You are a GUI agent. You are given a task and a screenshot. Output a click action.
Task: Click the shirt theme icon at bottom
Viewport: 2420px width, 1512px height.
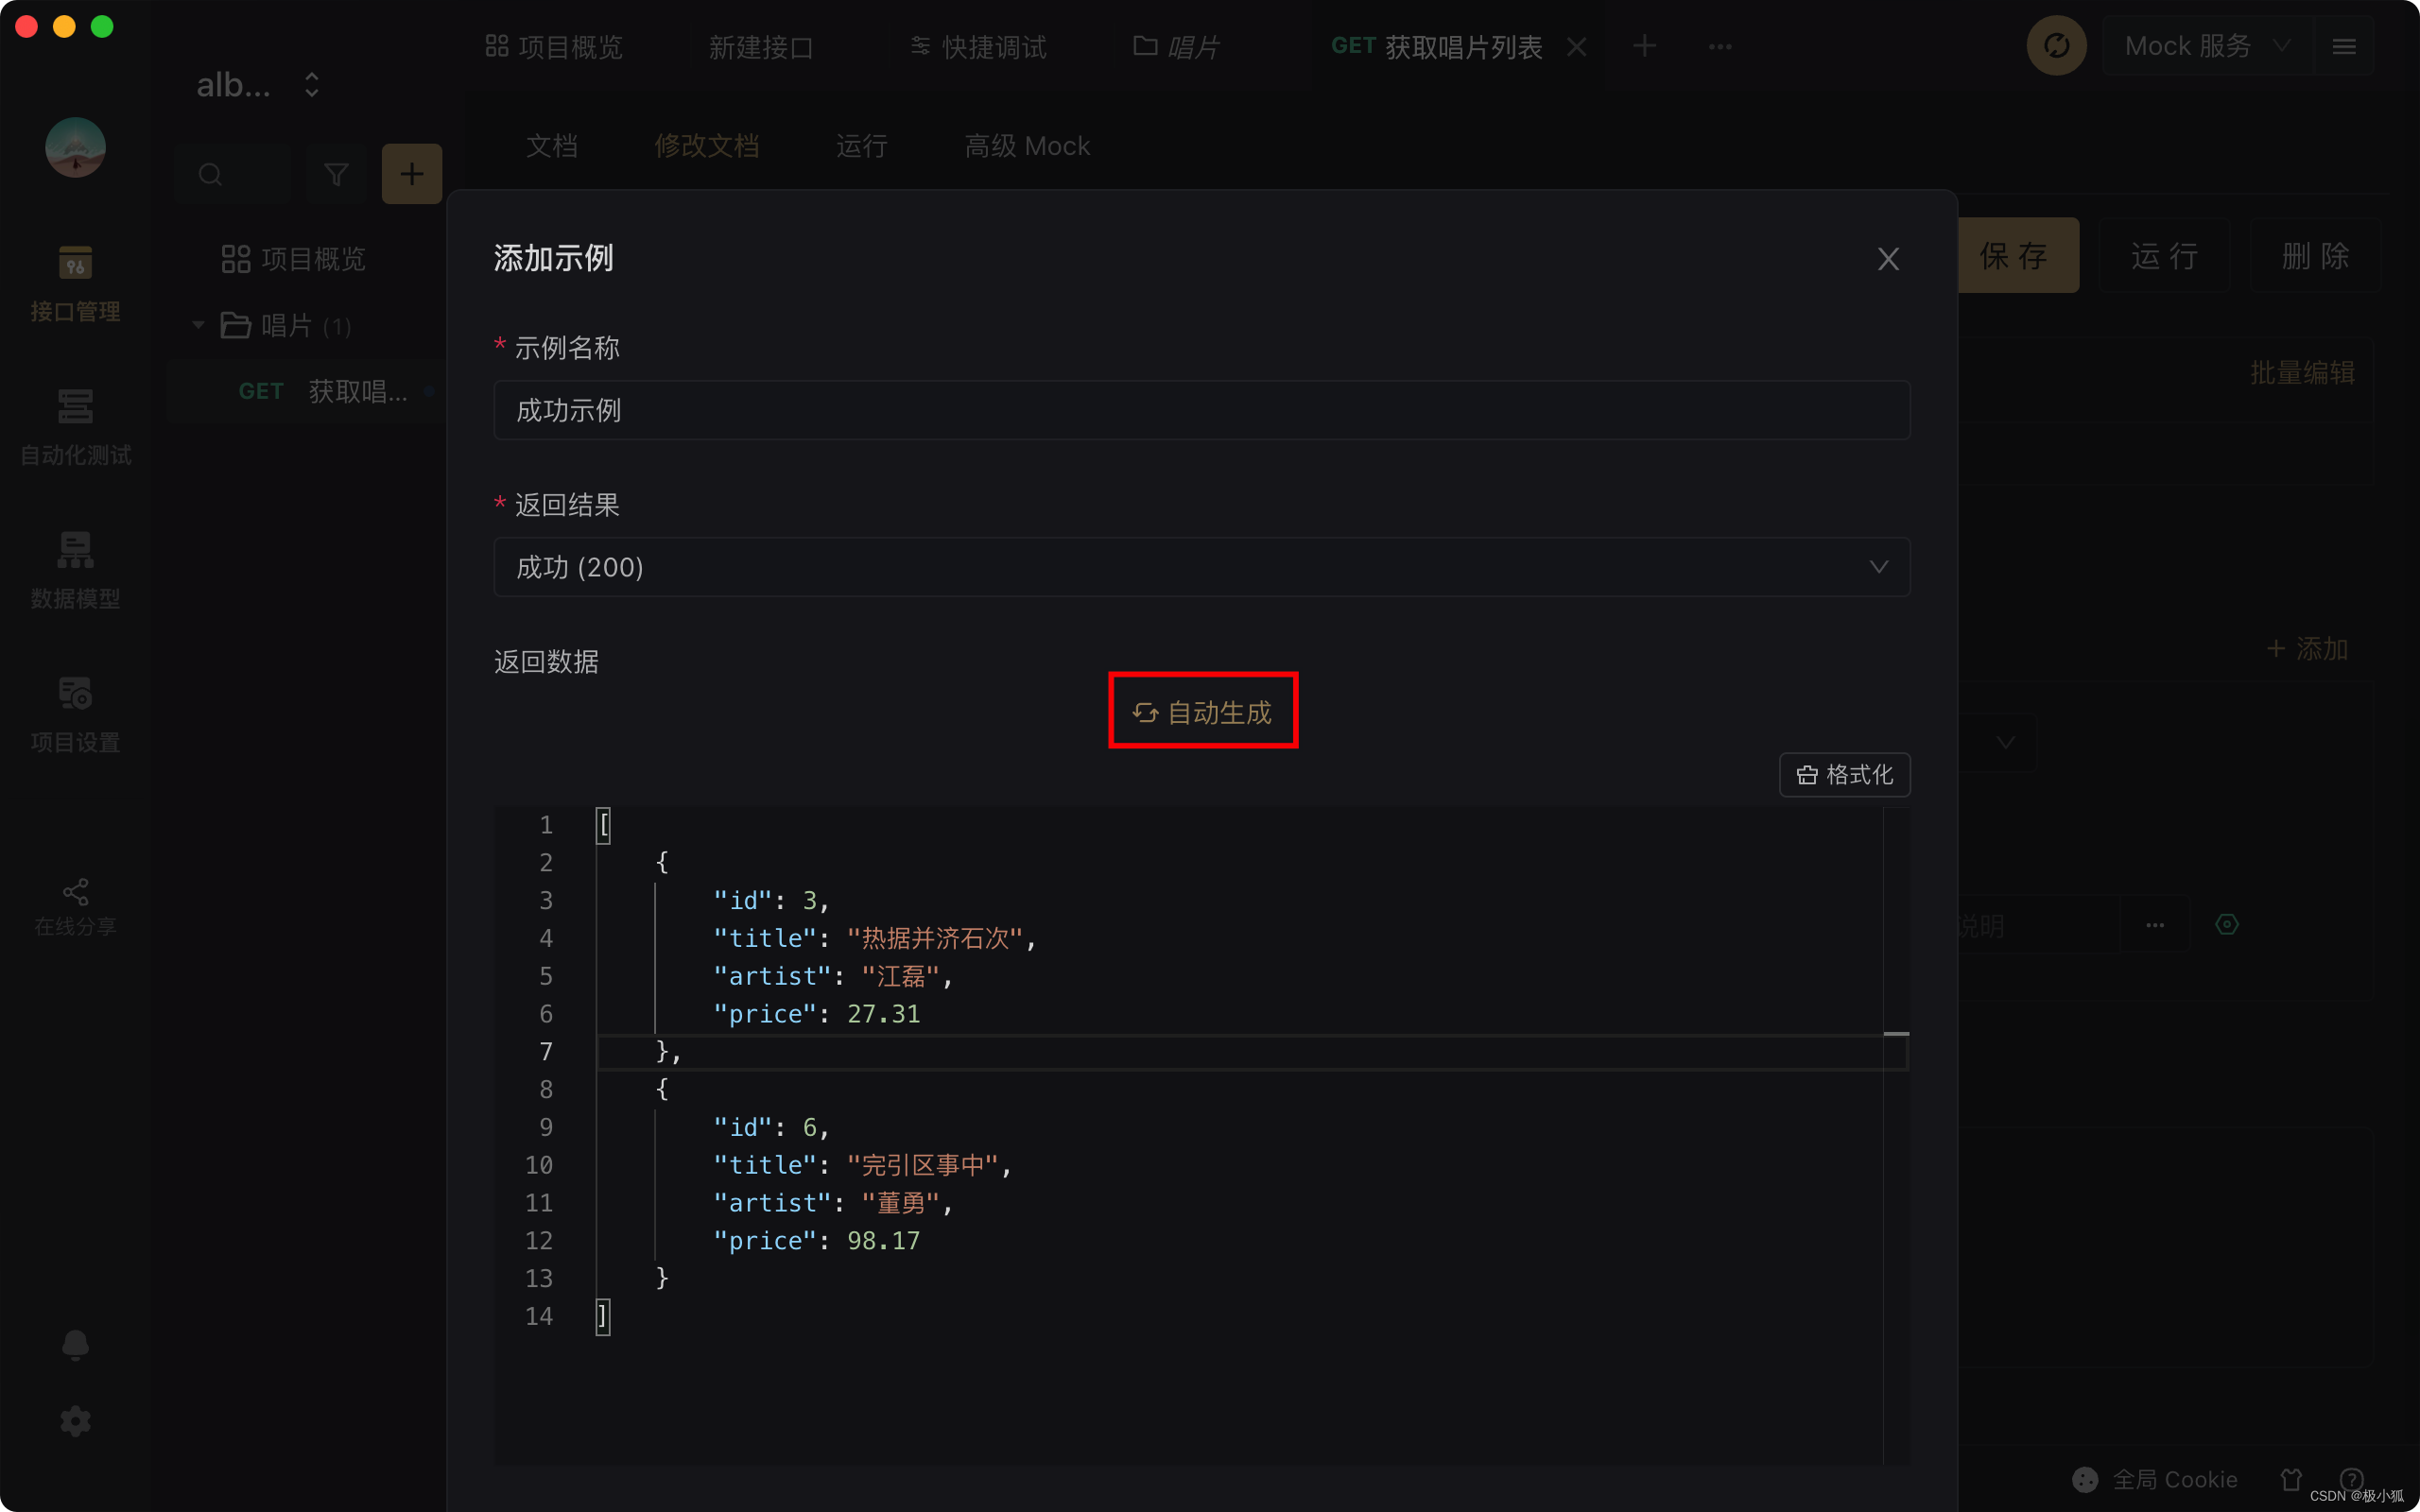(x=2290, y=1479)
